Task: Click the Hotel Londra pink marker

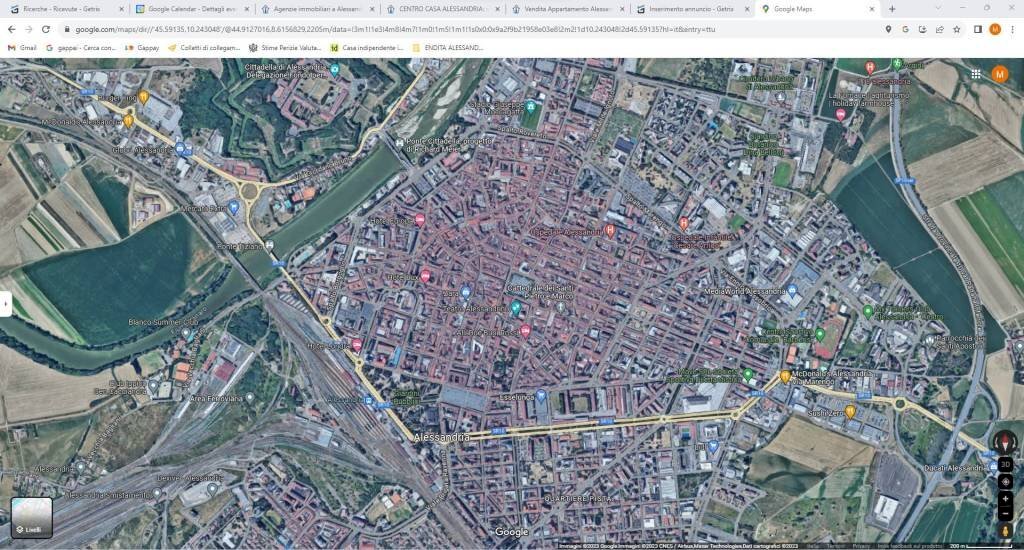Action: click(357, 345)
